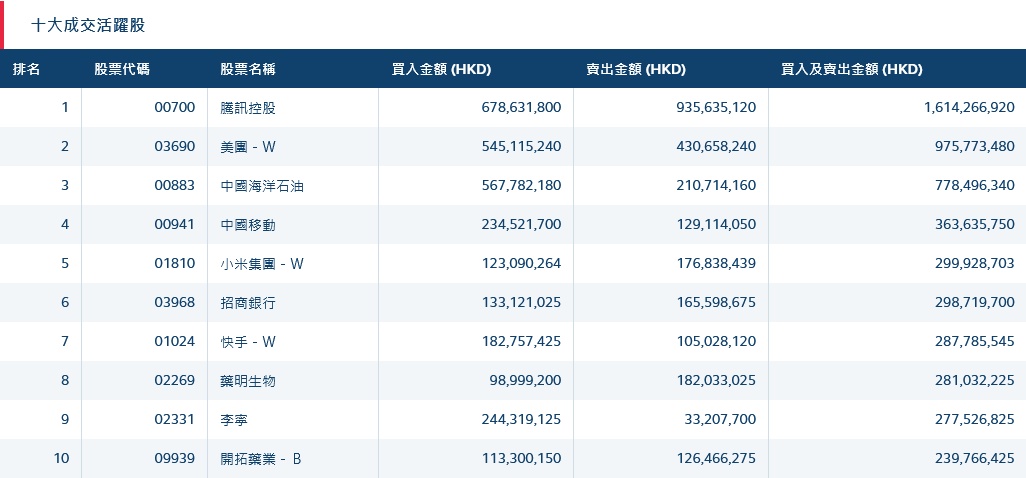
Task: Click sell amount 182,033,025
Action: click(x=716, y=381)
